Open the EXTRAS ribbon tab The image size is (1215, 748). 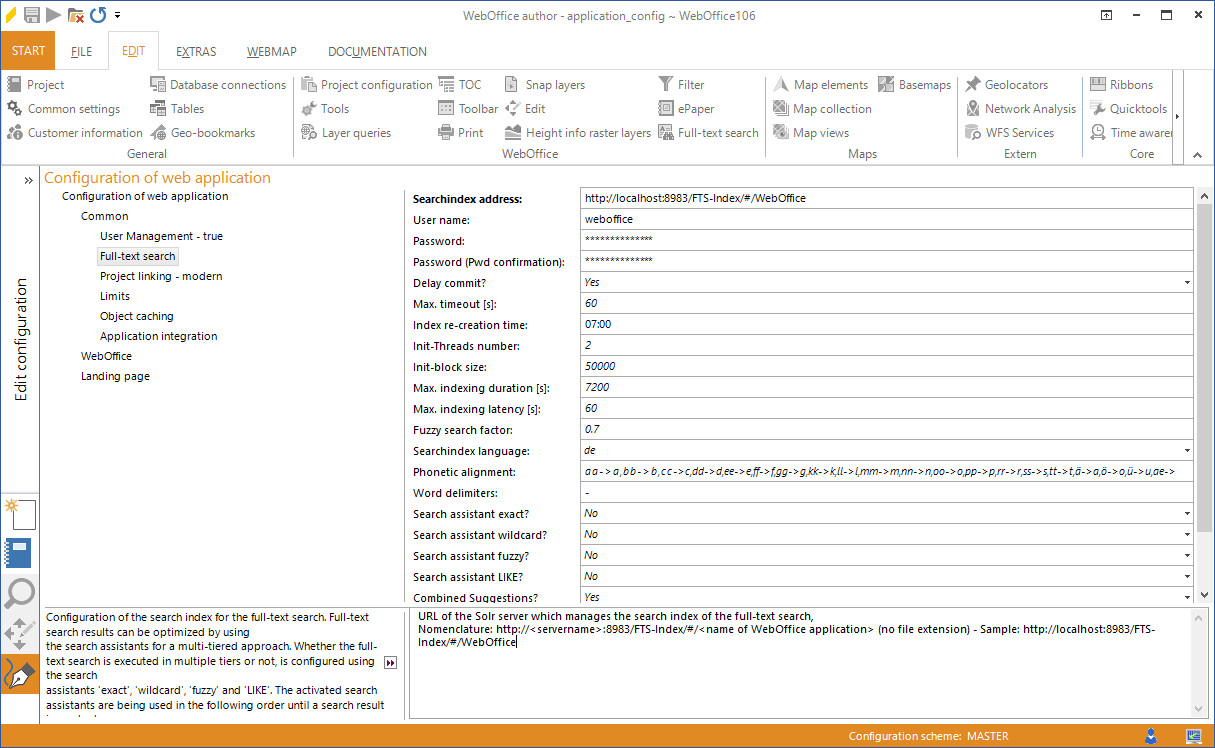(196, 52)
